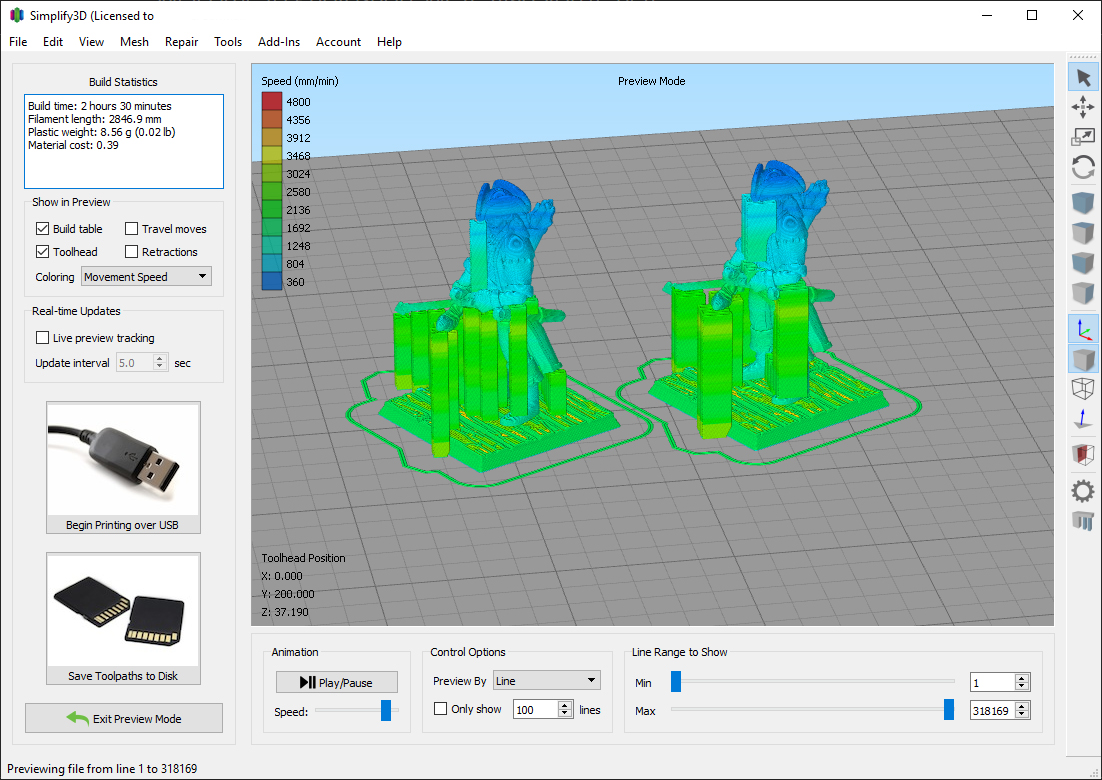Increase the Only show lines count
Viewport: 1102px width, 780px height.
click(x=565, y=706)
